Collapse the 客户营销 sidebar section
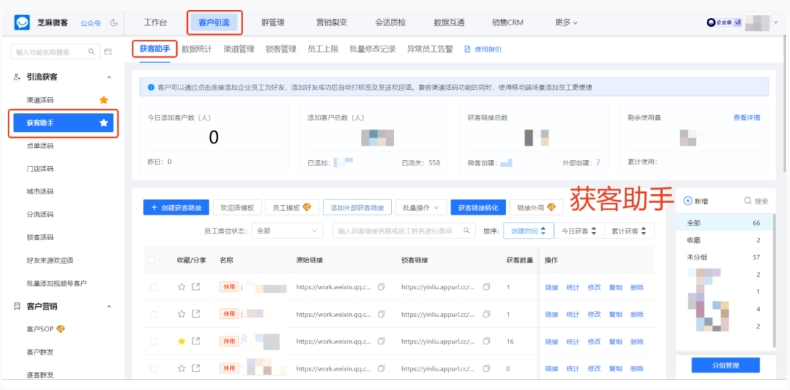This screenshot has height=390, width=790. [x=109, y=306]
